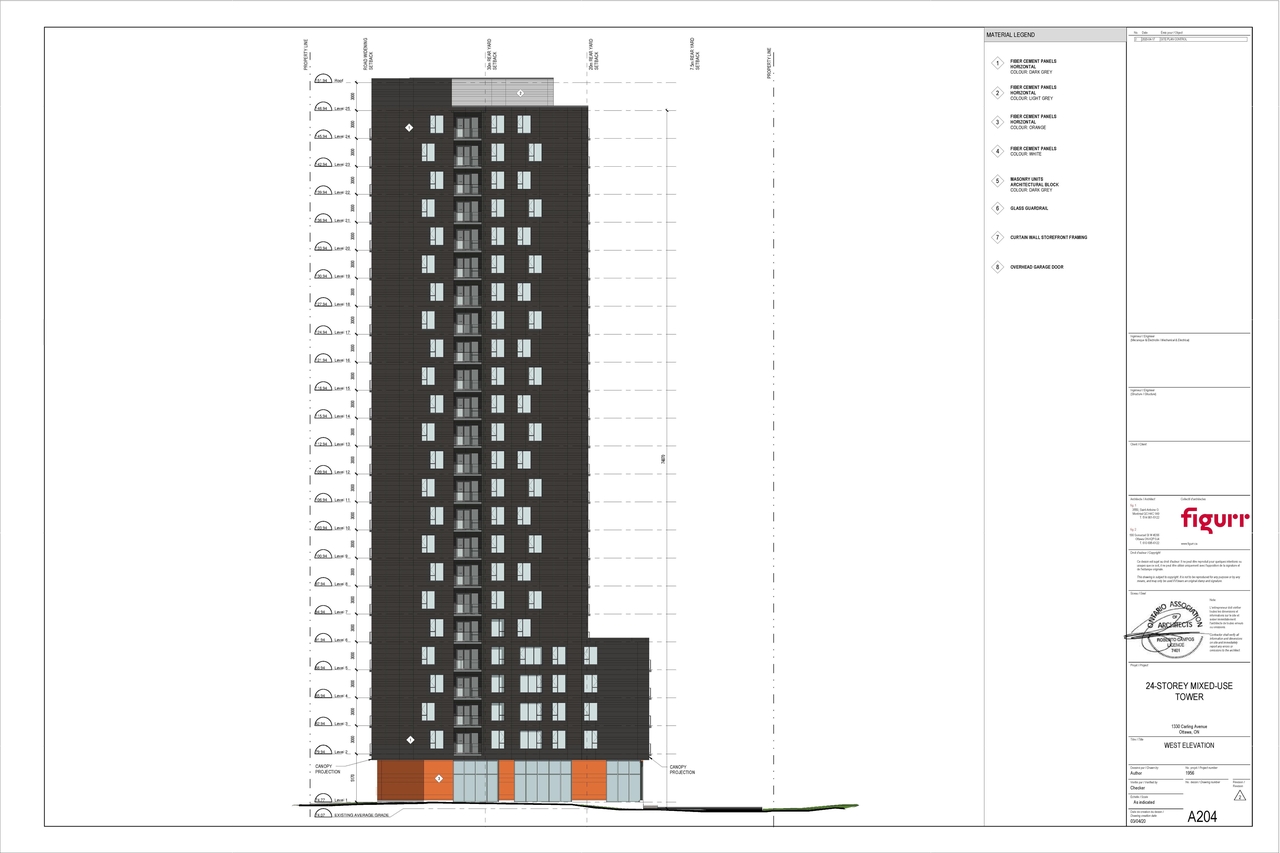Click the MATERIAL LEGEND heading
The width and height of the screenshot is (1280, 853).
(x=1011, y=35)
